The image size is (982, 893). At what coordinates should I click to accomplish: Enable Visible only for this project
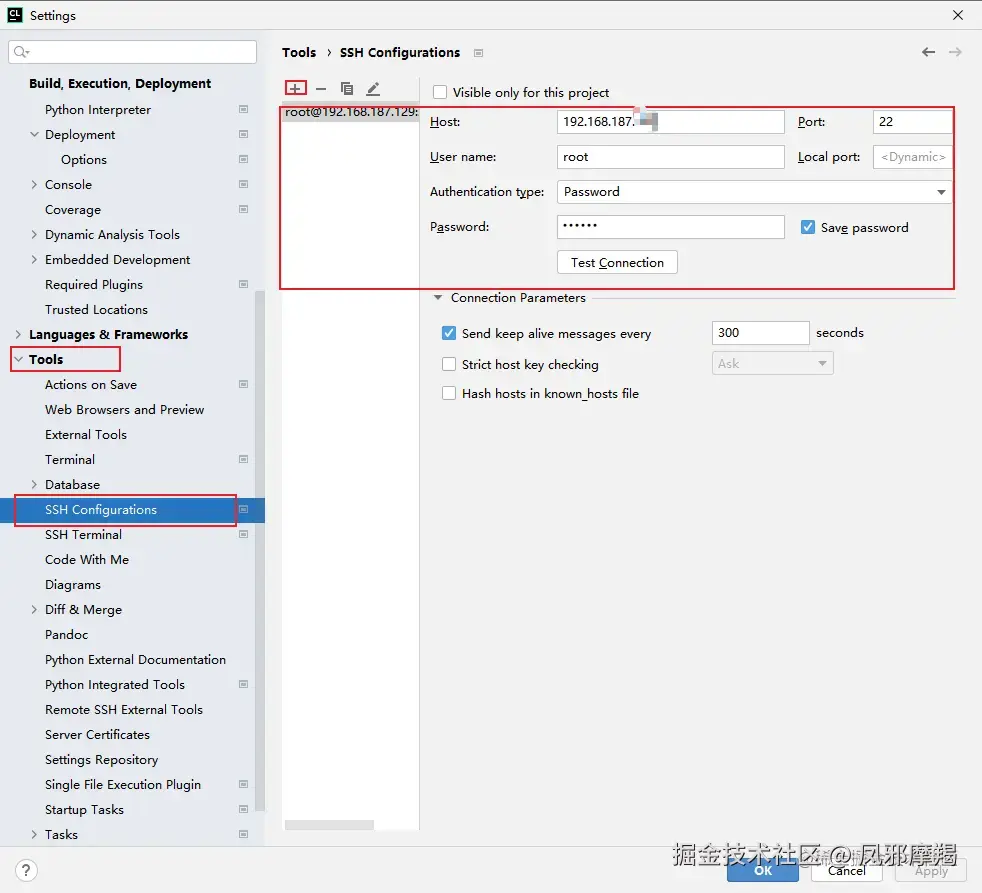click(440, 92)
